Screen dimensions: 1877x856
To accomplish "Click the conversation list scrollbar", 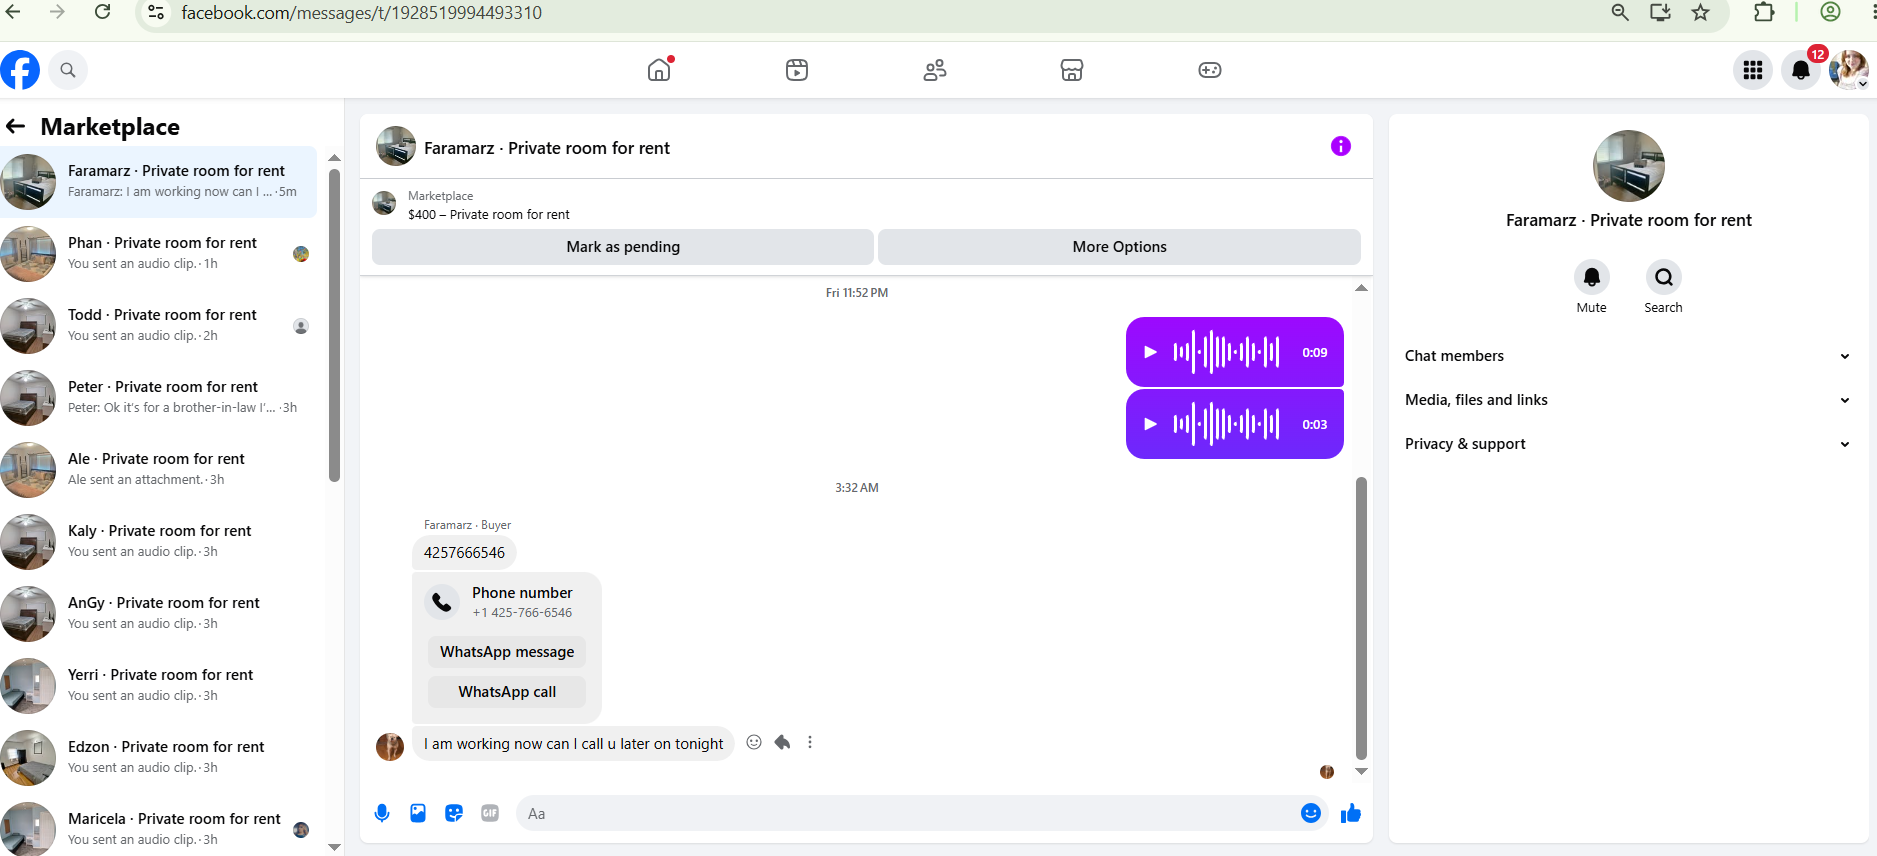I will (x=334, y=325).
